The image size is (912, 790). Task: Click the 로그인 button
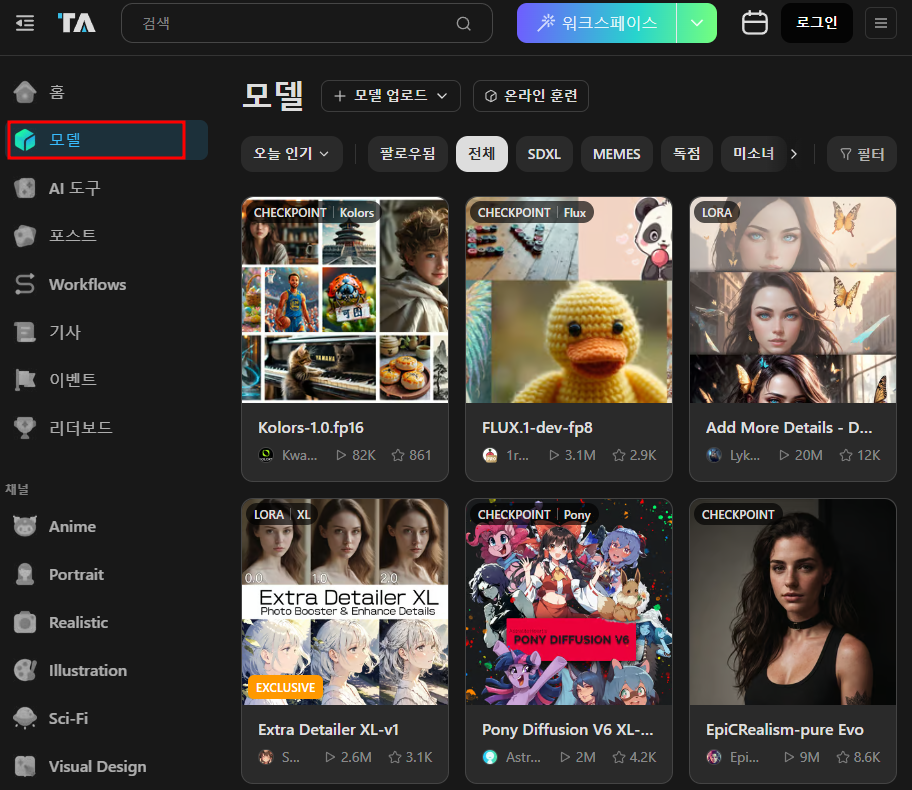817,23
